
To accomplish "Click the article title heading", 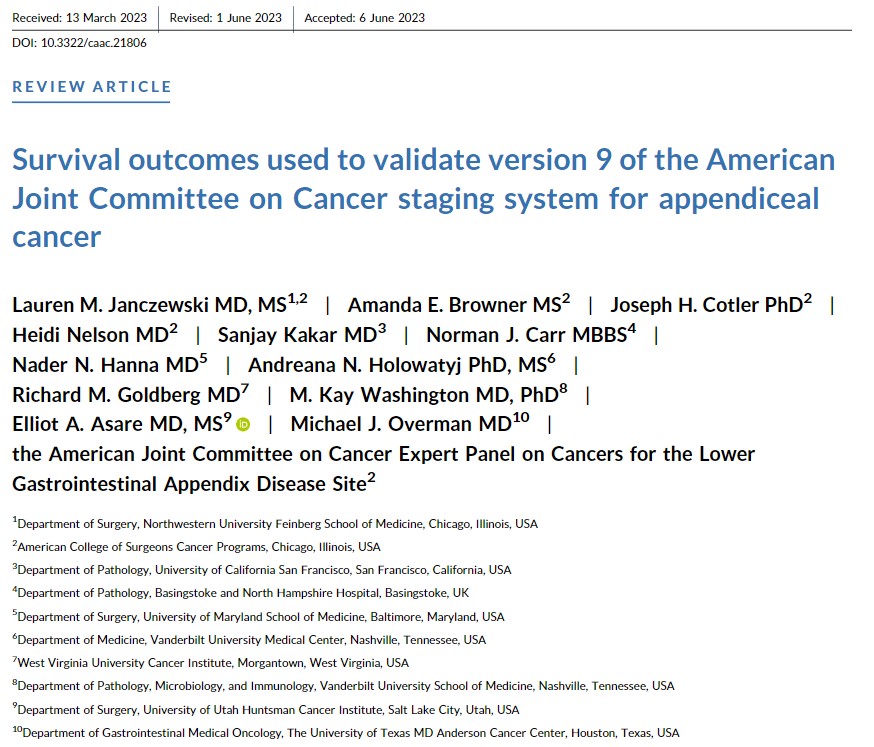I will pos(423,198).
